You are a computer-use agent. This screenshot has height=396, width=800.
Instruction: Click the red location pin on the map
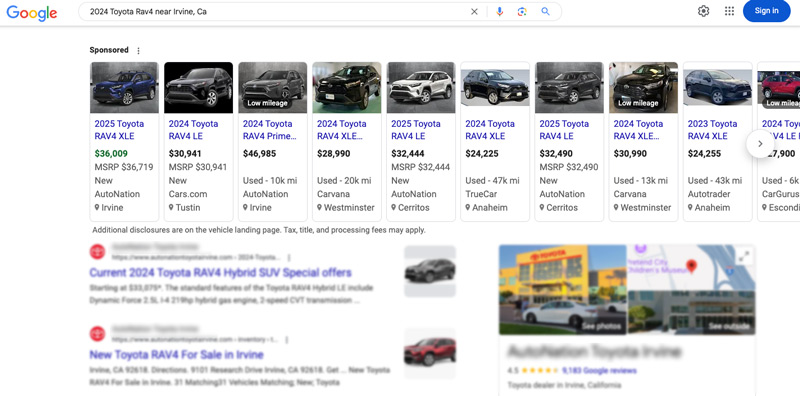pos(691,266)
